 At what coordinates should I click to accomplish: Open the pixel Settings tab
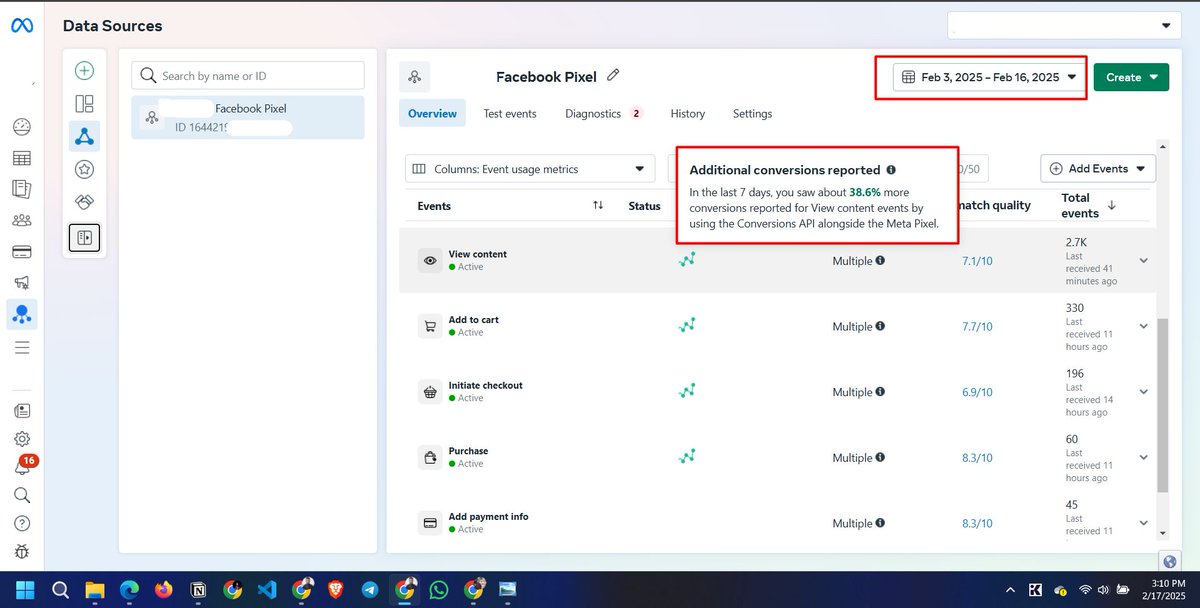point(752,114)
